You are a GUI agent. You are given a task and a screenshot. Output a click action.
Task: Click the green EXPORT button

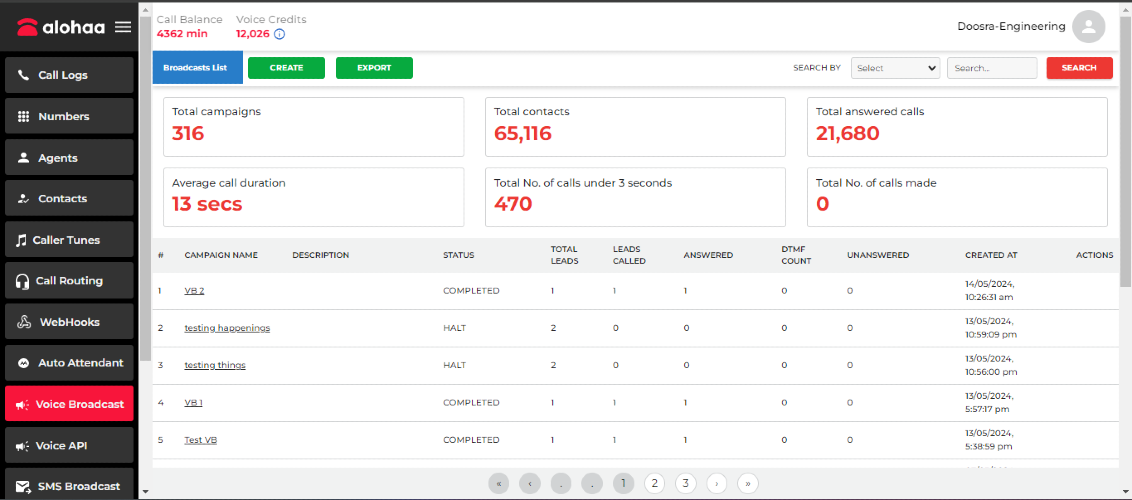[374, 68]
